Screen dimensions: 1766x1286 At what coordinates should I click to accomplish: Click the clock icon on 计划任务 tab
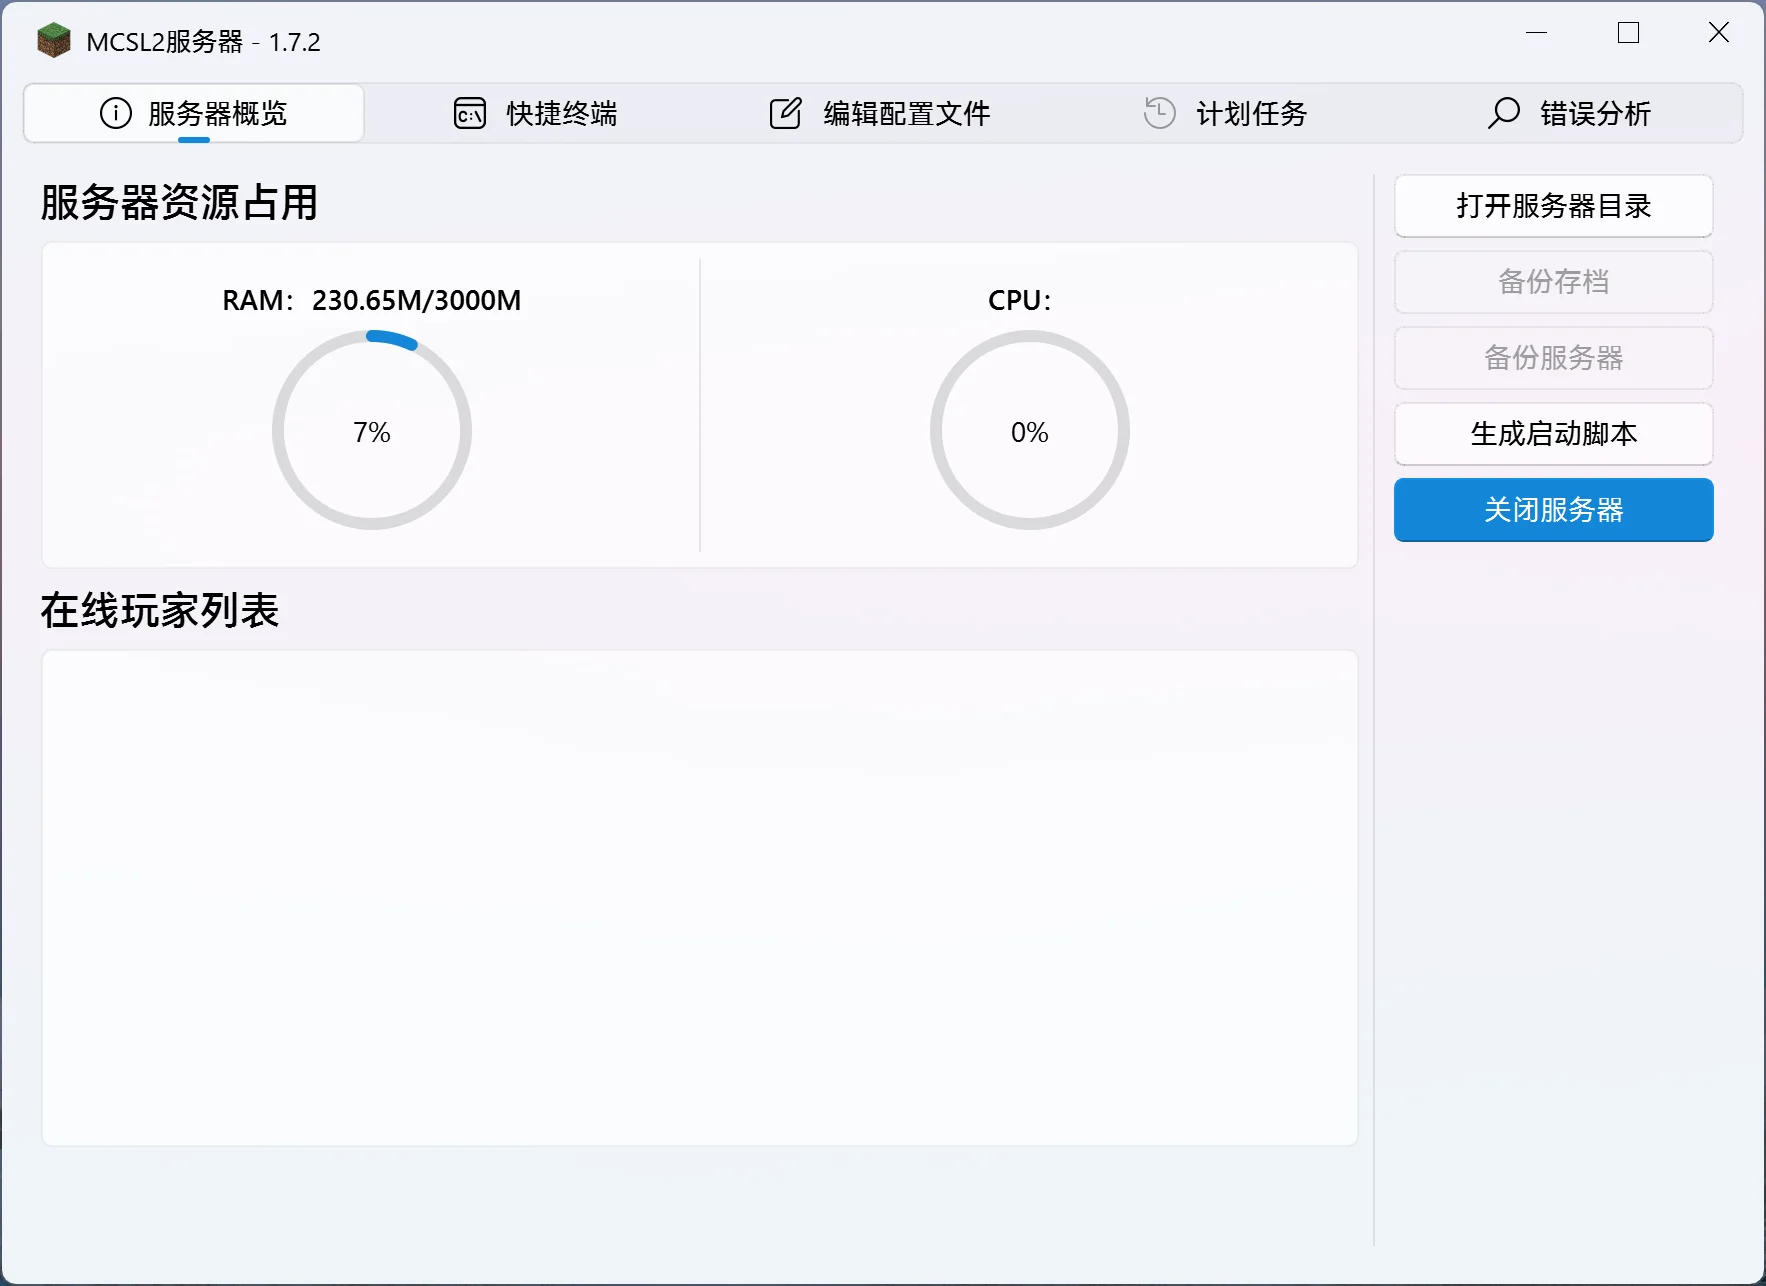1158,113
